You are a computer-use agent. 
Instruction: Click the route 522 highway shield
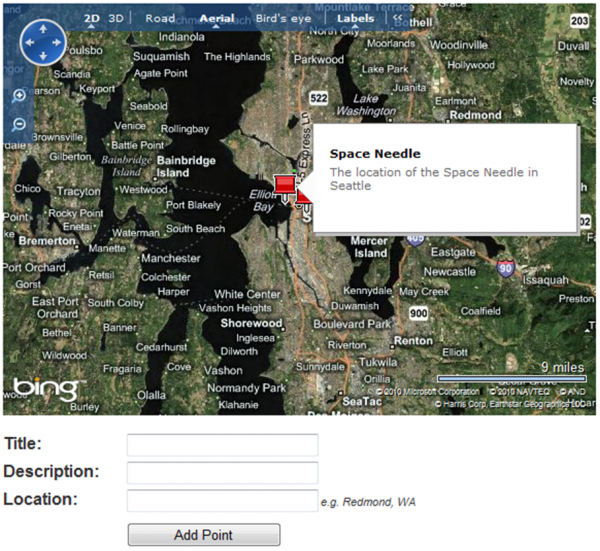click(x=319, y=98)
